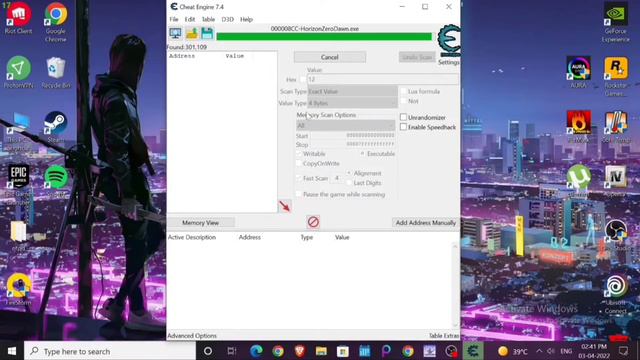Click the Active Description column header
This screenshot has height=360, width=640.
pos(192,237)
